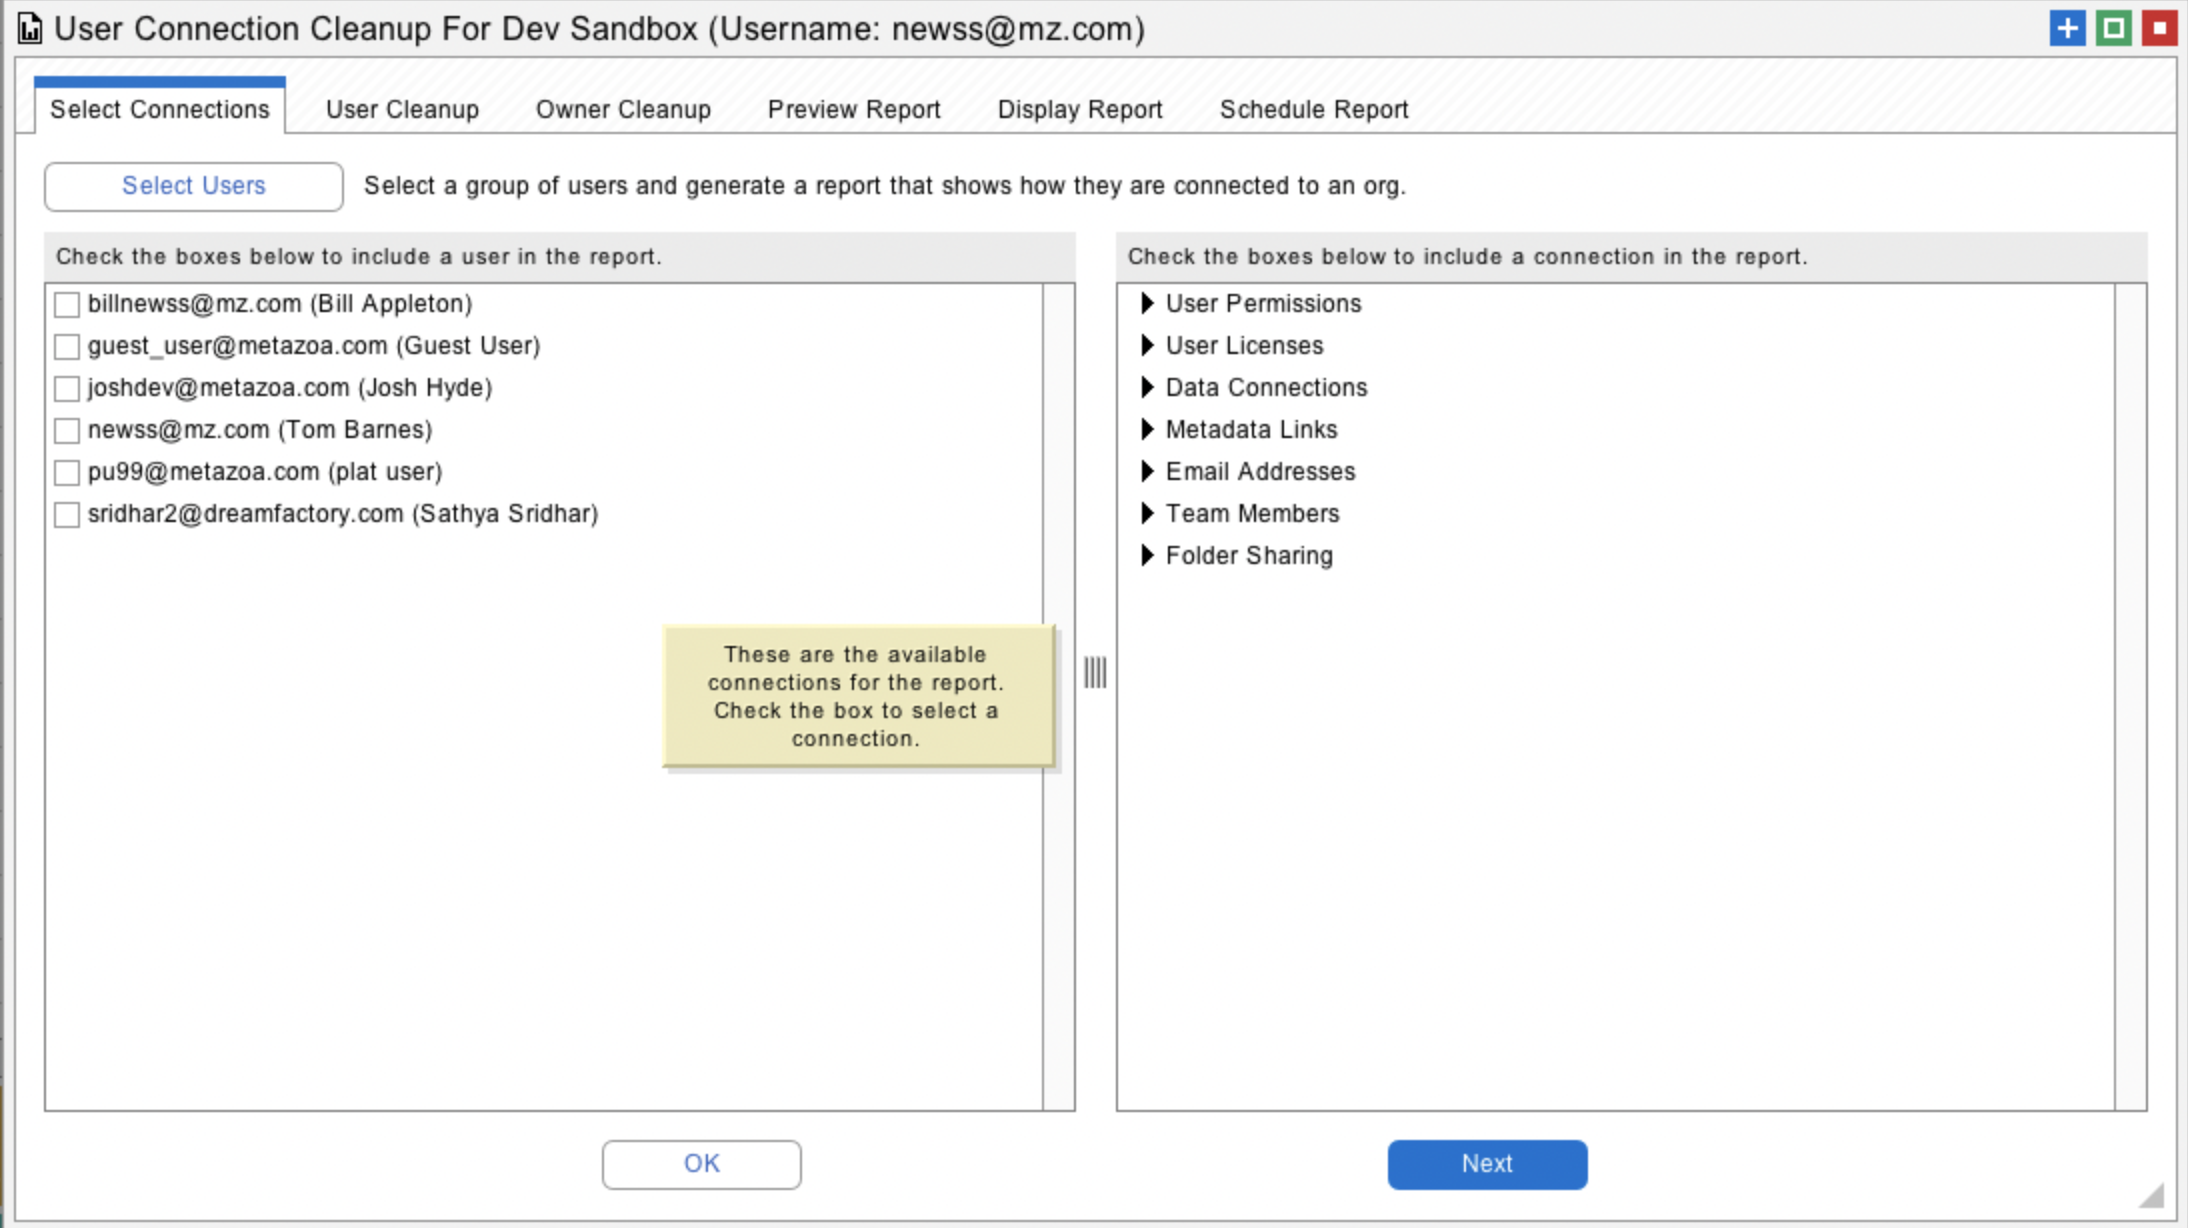This screenshot has height=1228, width=2188.
Task: Expand the Email Addresses node
Action: [1147, 471]
